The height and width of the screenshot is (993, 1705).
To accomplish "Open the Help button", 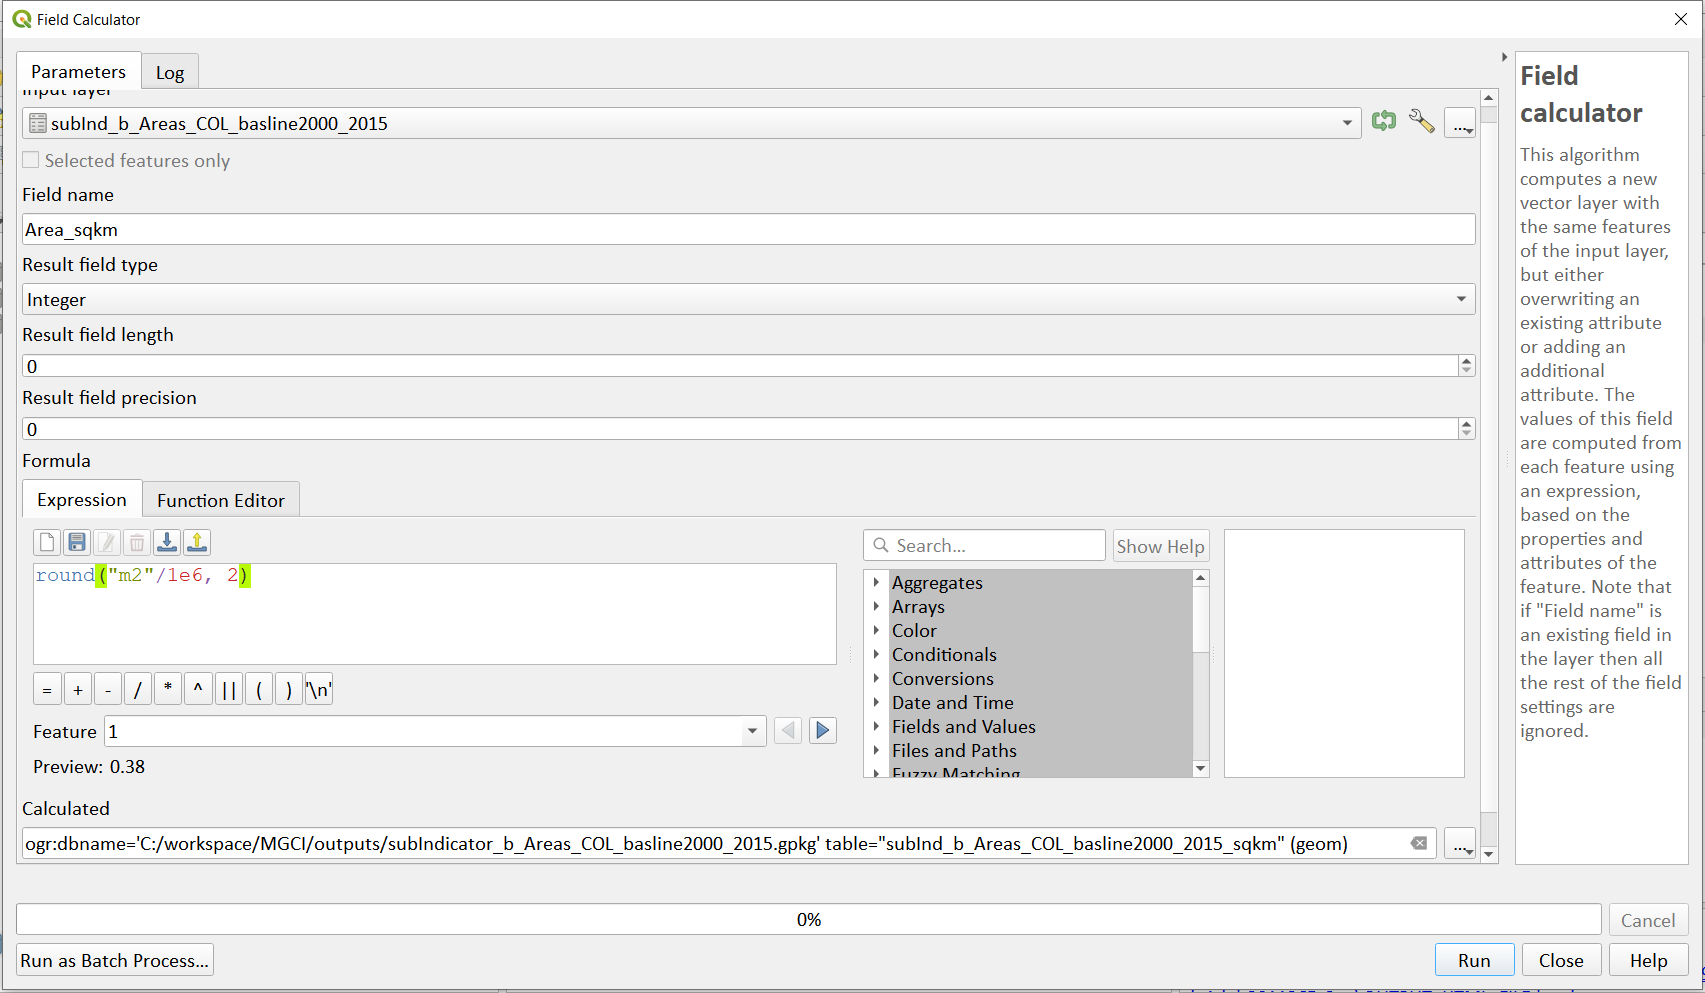I will click(1648, 960).
